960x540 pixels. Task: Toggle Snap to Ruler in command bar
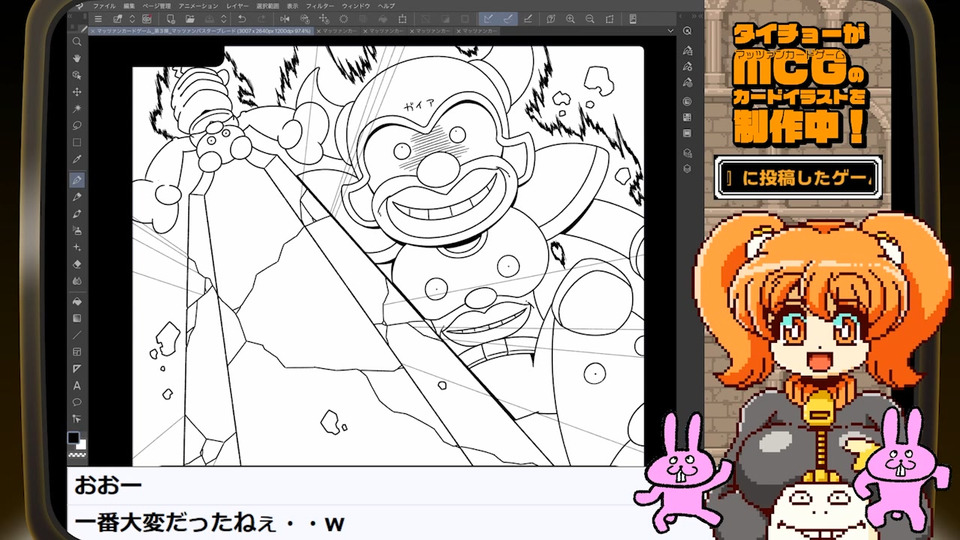(488, 19)
